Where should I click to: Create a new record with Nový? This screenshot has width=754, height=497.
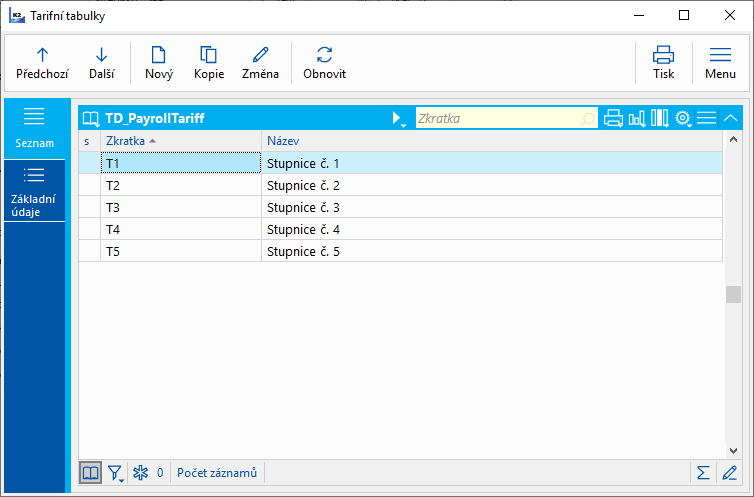[x=159, y=63]
